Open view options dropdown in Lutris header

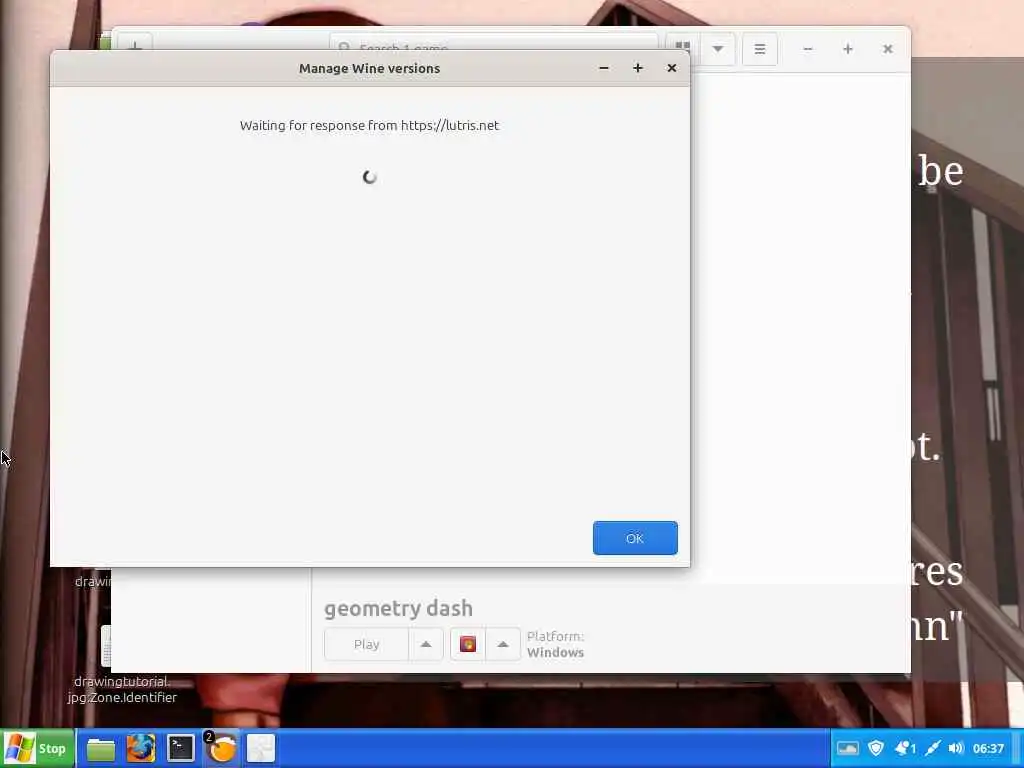(x=718, y=49)
